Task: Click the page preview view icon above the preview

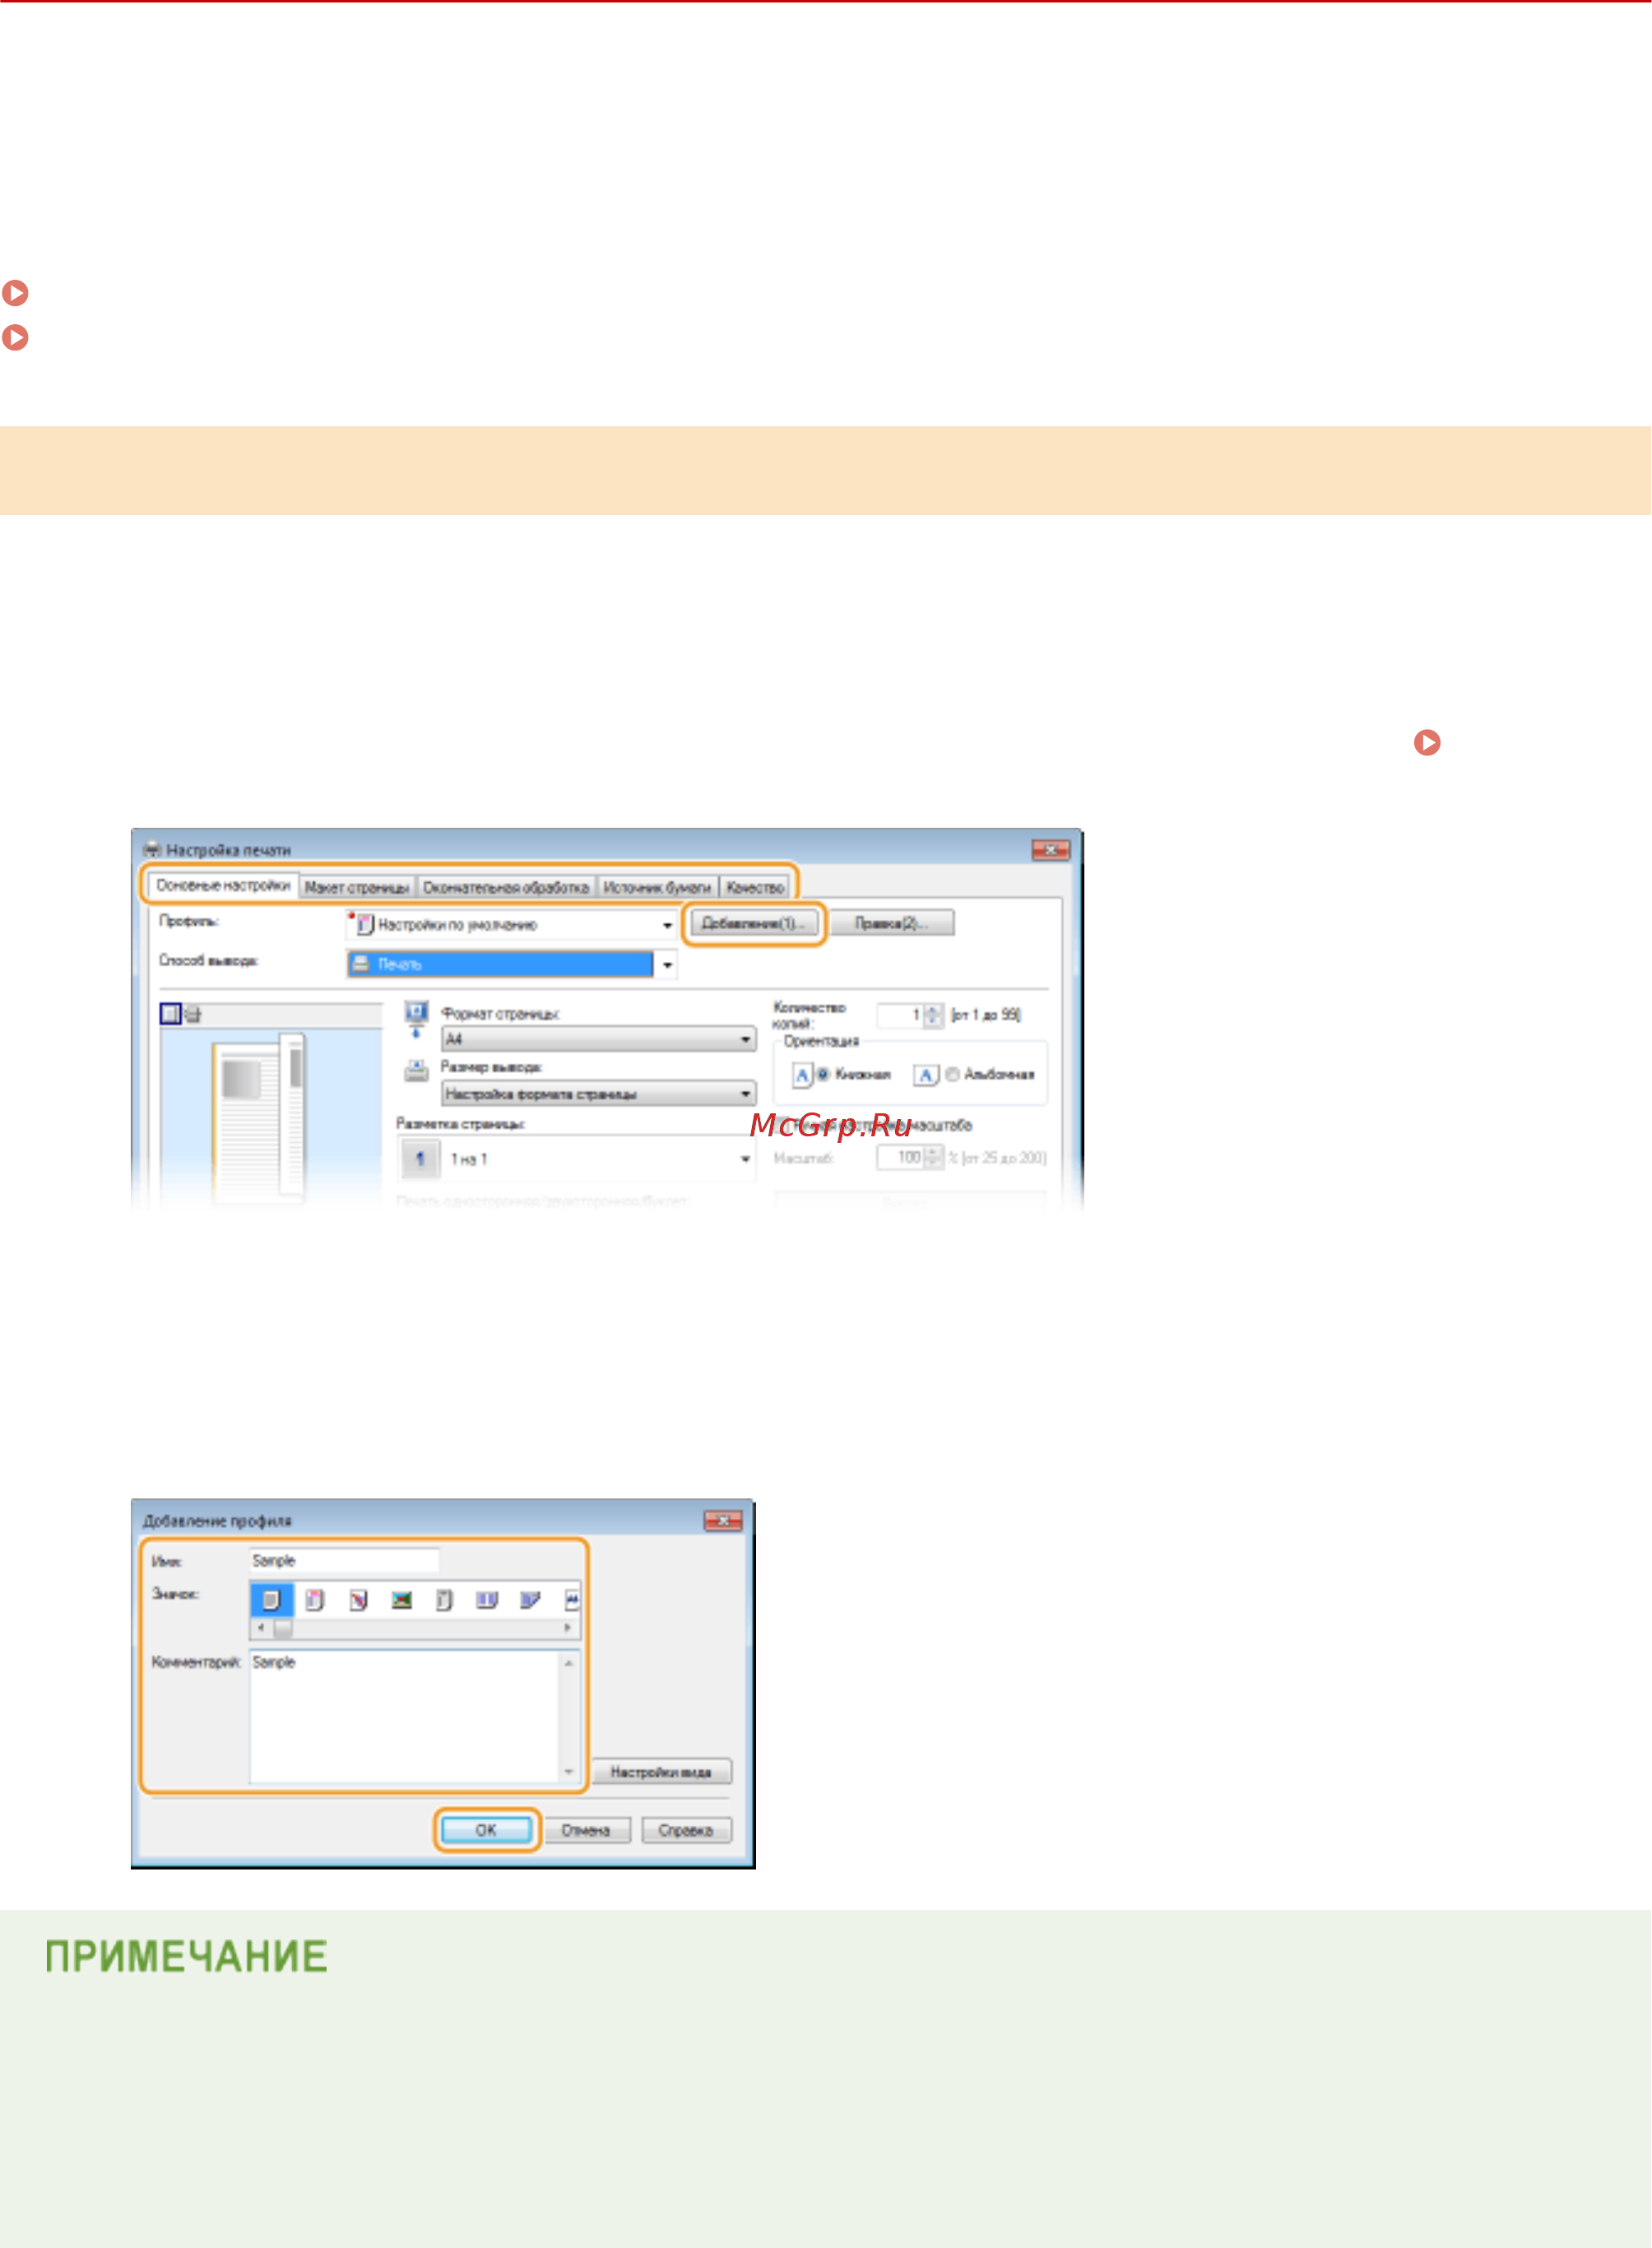Action: [170, 1014]
